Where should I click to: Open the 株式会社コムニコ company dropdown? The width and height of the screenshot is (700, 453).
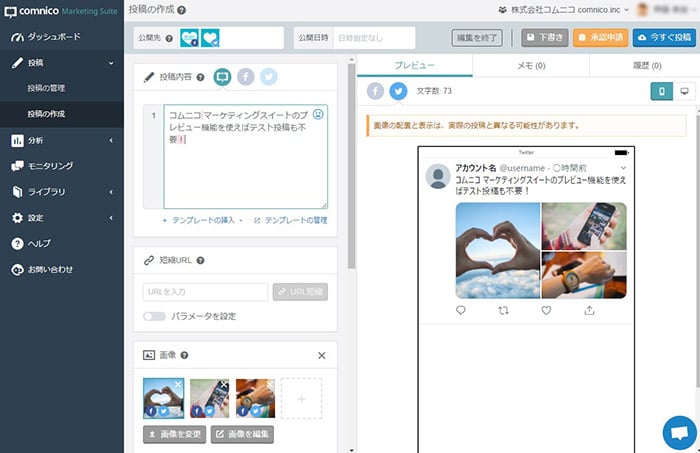click(x=563, y=10)
